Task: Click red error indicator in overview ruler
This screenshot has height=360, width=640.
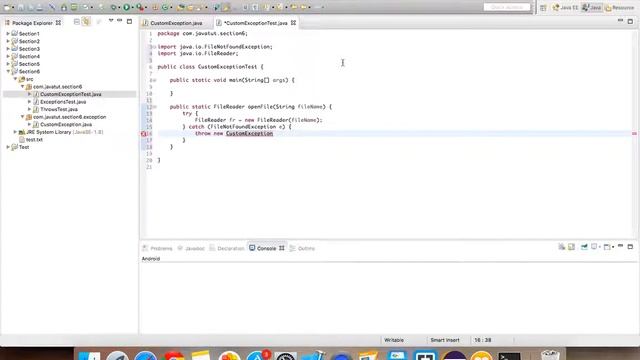Action: pos(634,133)
